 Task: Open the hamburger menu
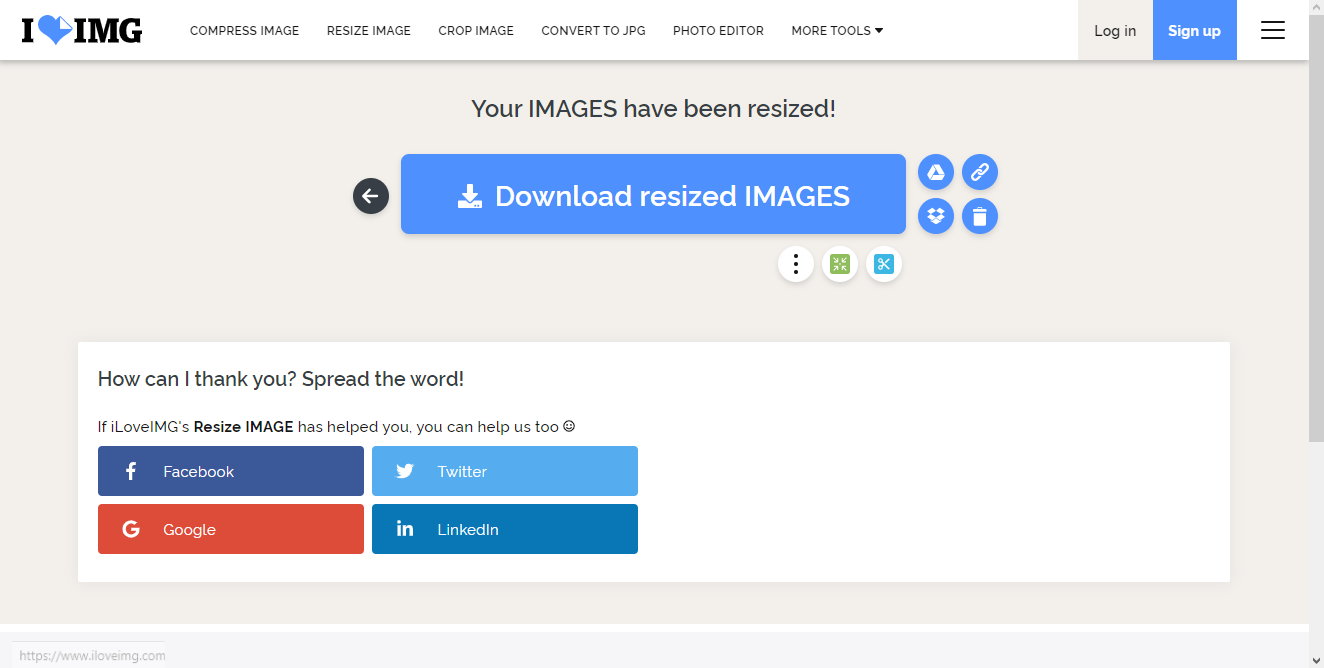[1272, 30]
